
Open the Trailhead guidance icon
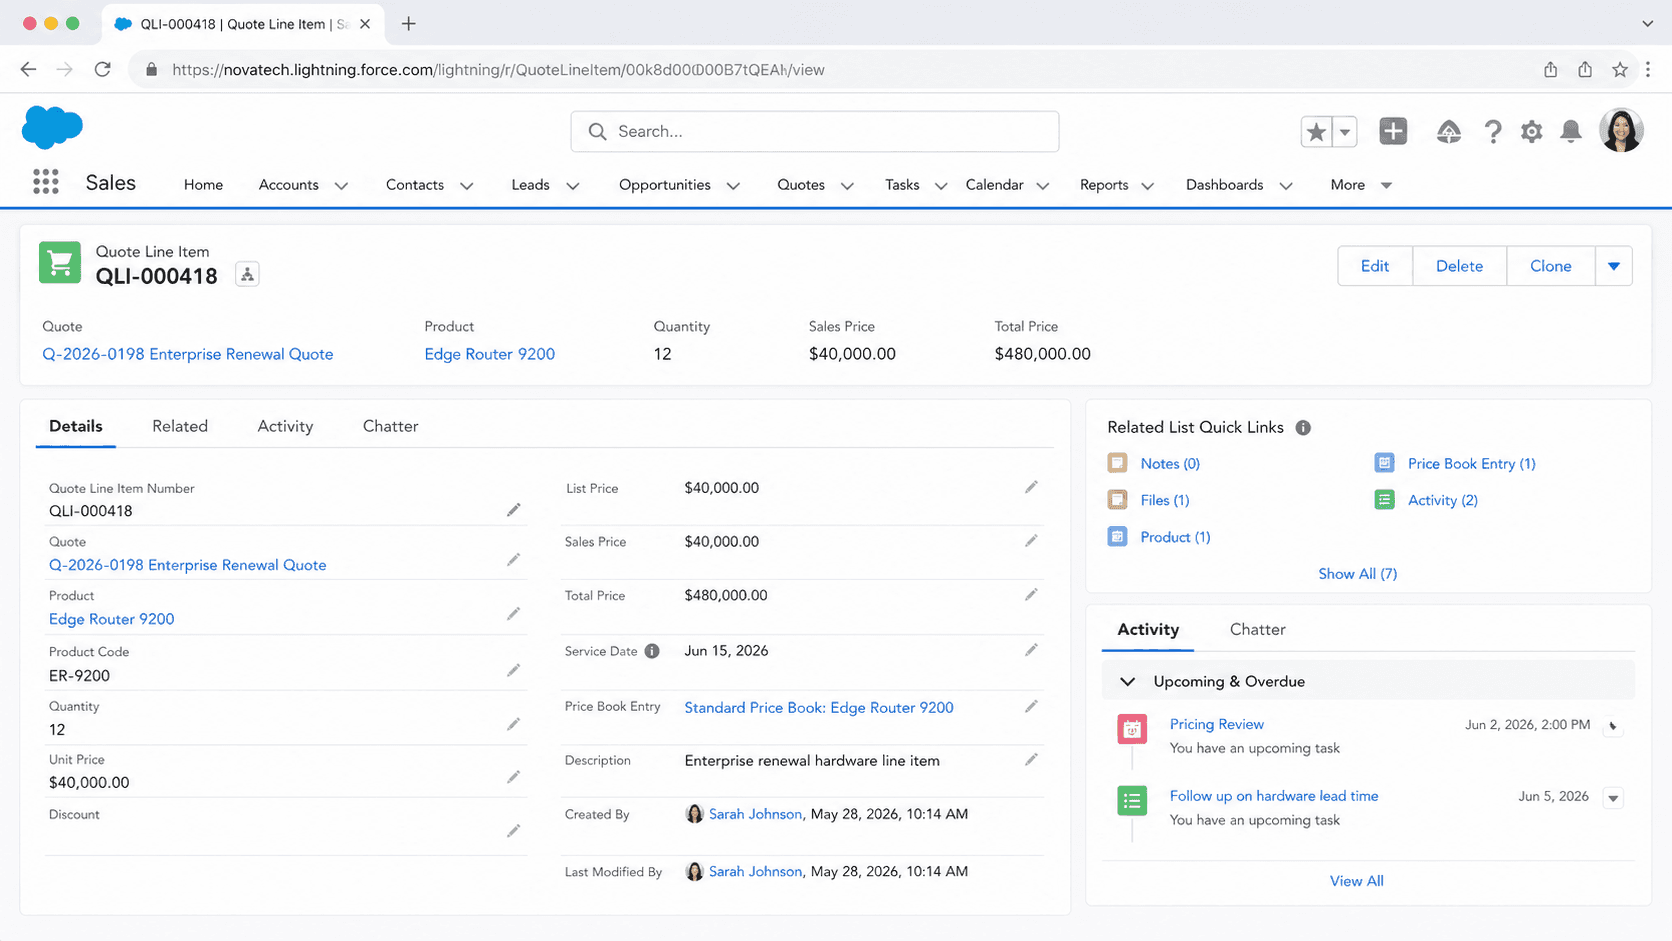point(1448,131)
